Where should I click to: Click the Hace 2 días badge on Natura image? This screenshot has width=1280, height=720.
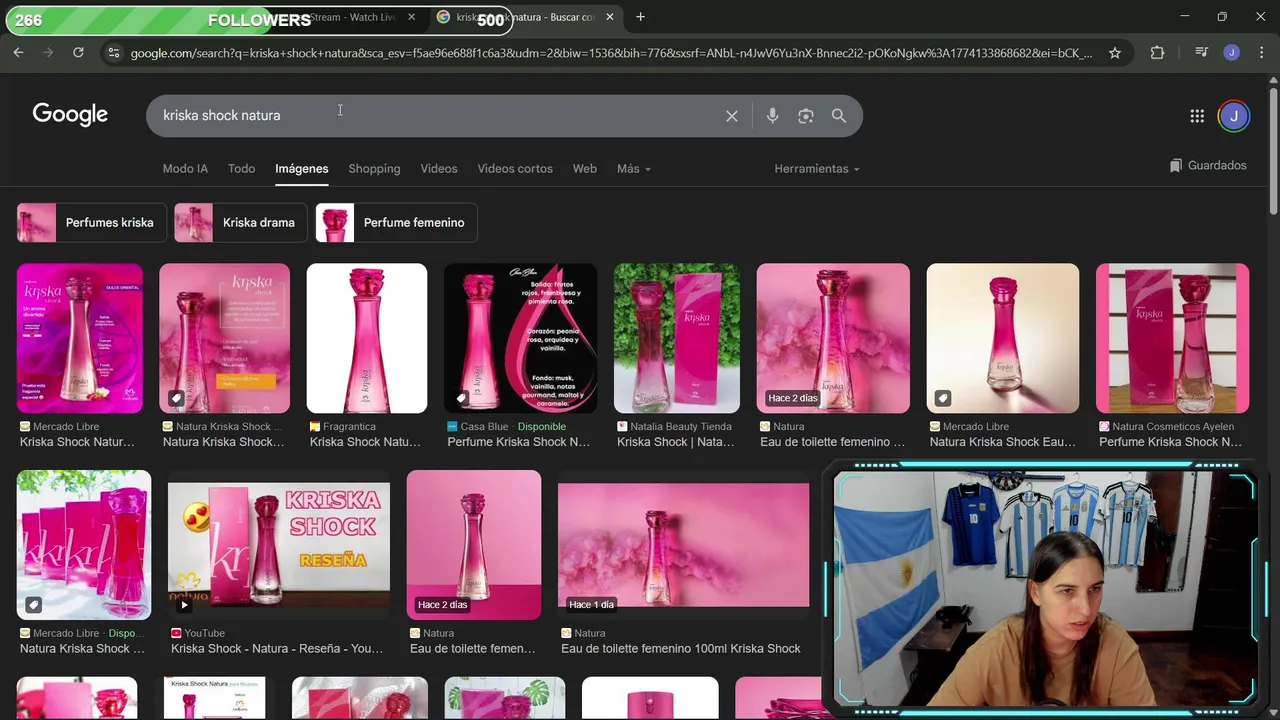(x=793, y=398)
